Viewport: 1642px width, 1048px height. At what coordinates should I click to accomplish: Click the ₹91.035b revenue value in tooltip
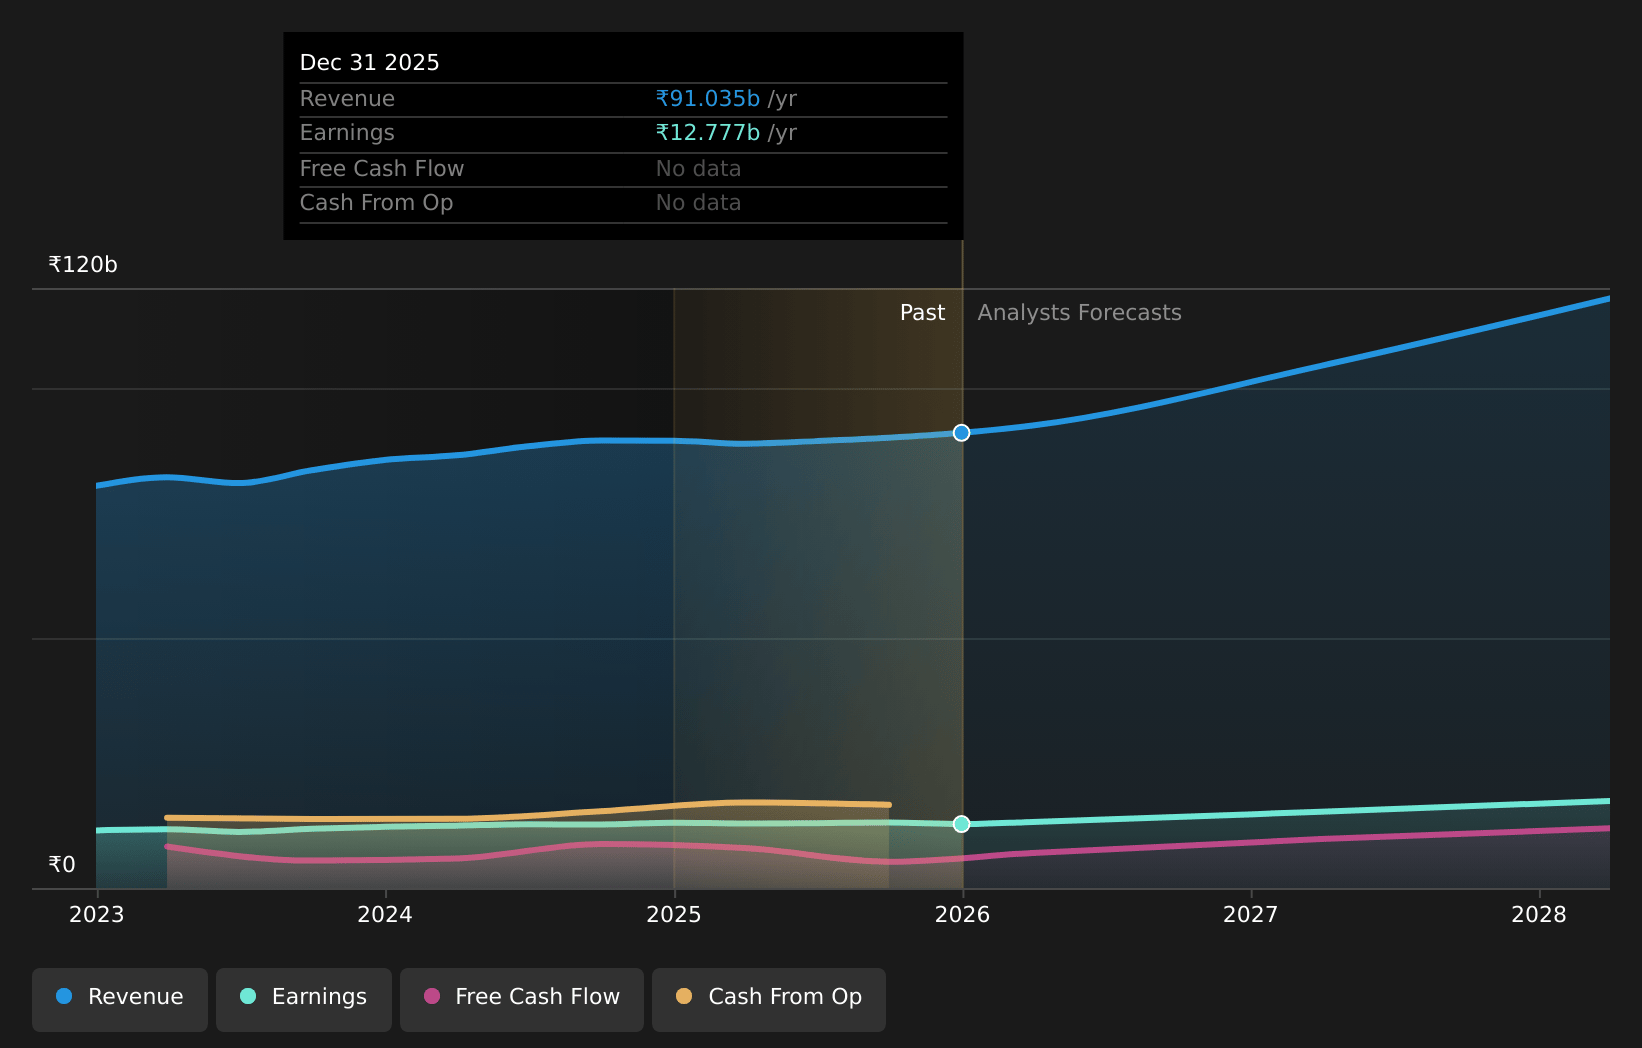coord(708,99)
